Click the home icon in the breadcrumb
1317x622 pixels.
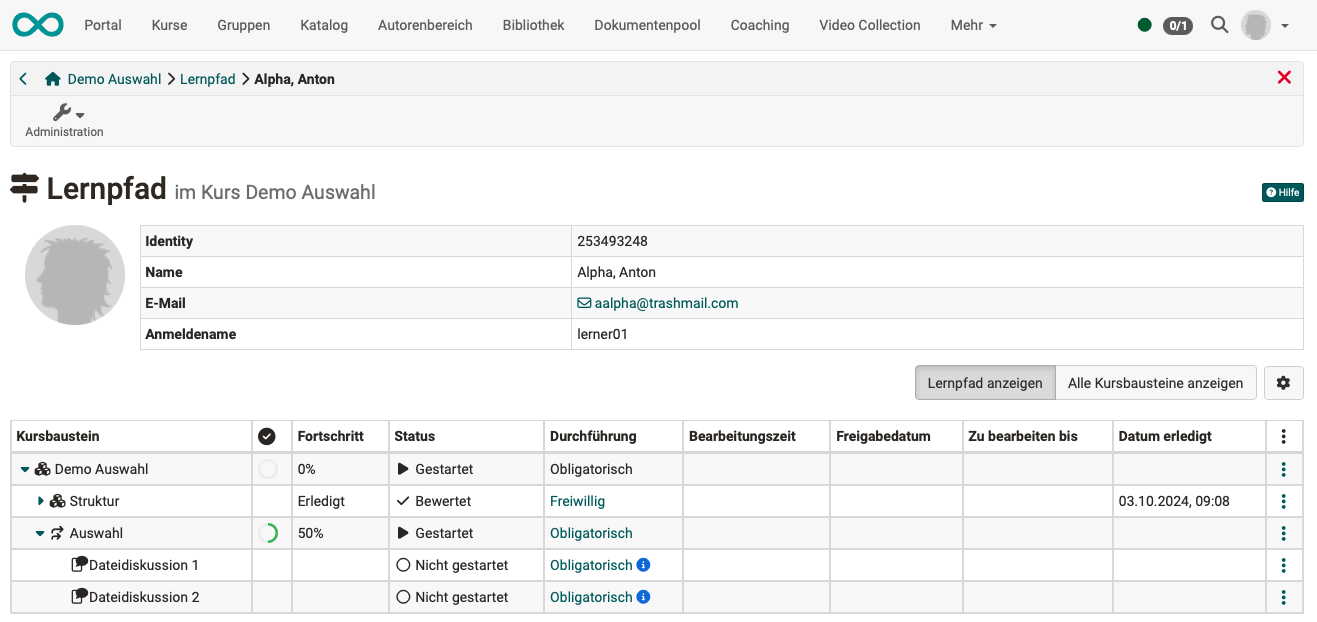[x=51, y=77]
